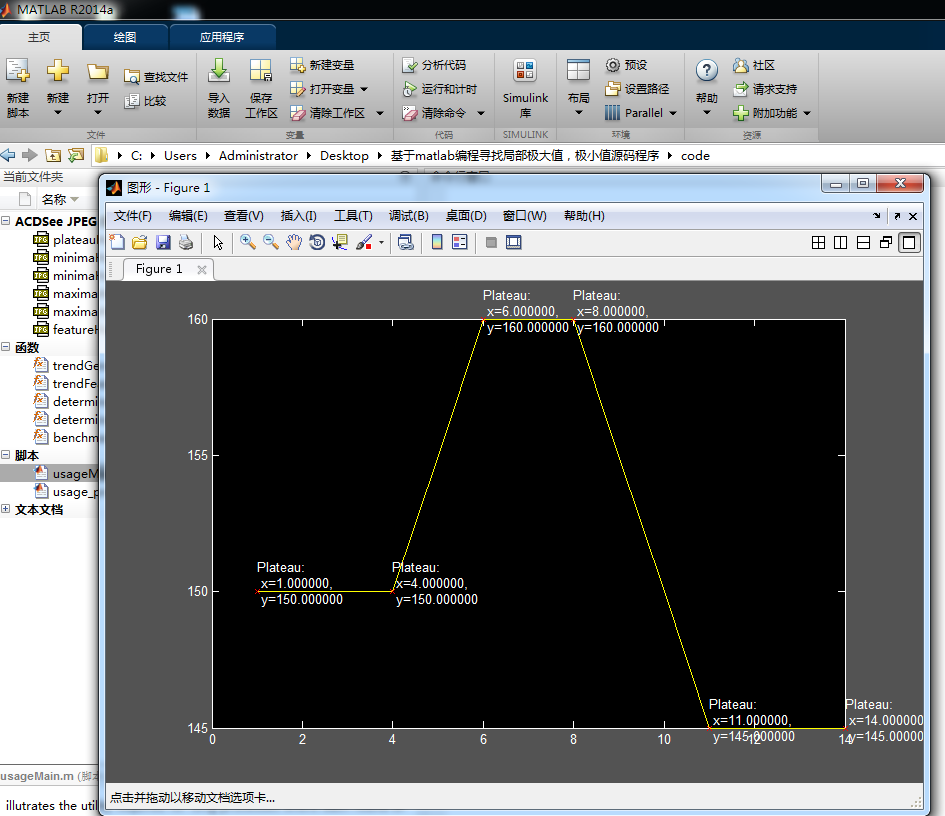945x816 pixels.
Task: Click the Link Plot icon
Action: [406, 242]
